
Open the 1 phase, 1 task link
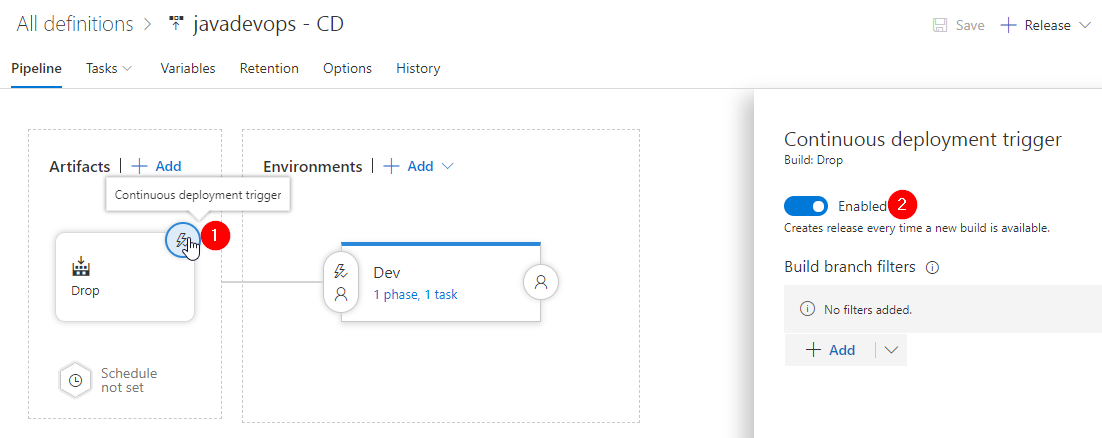click(x=415, y=295)
